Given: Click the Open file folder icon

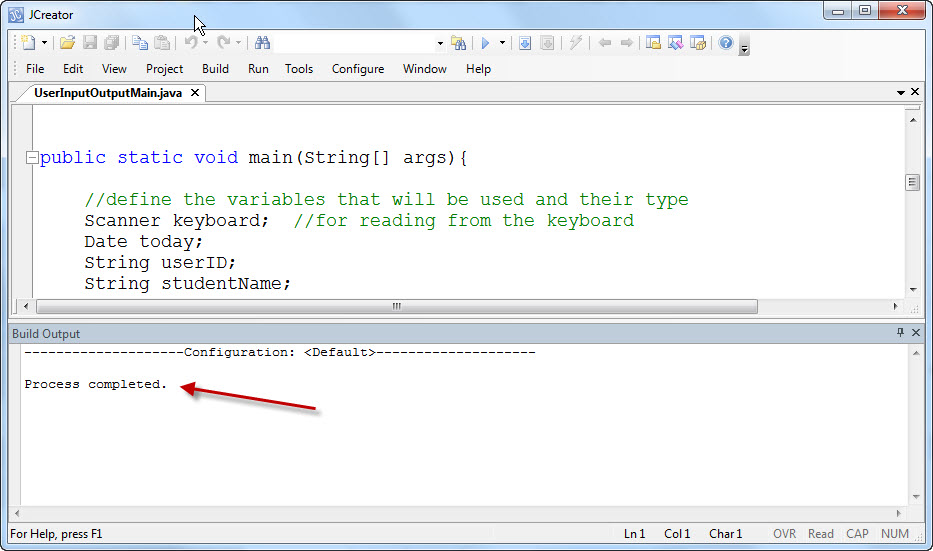Looking at the screenshot, I should [x=67, y=43].
